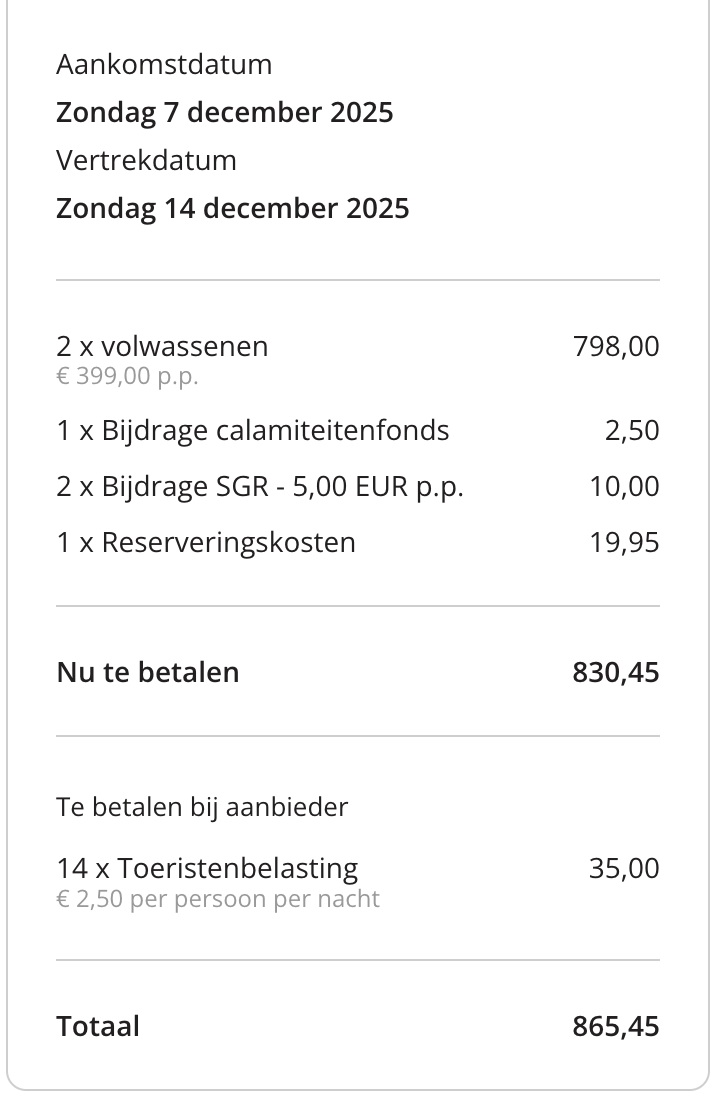
Task: Click the 19,95 reservation fee amount
Action: [624, 542]
